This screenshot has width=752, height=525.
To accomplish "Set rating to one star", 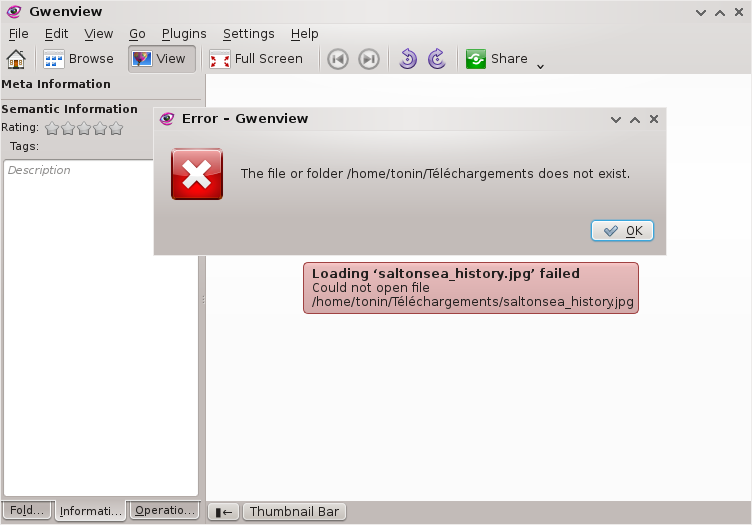I will click(x=52, y=128).
